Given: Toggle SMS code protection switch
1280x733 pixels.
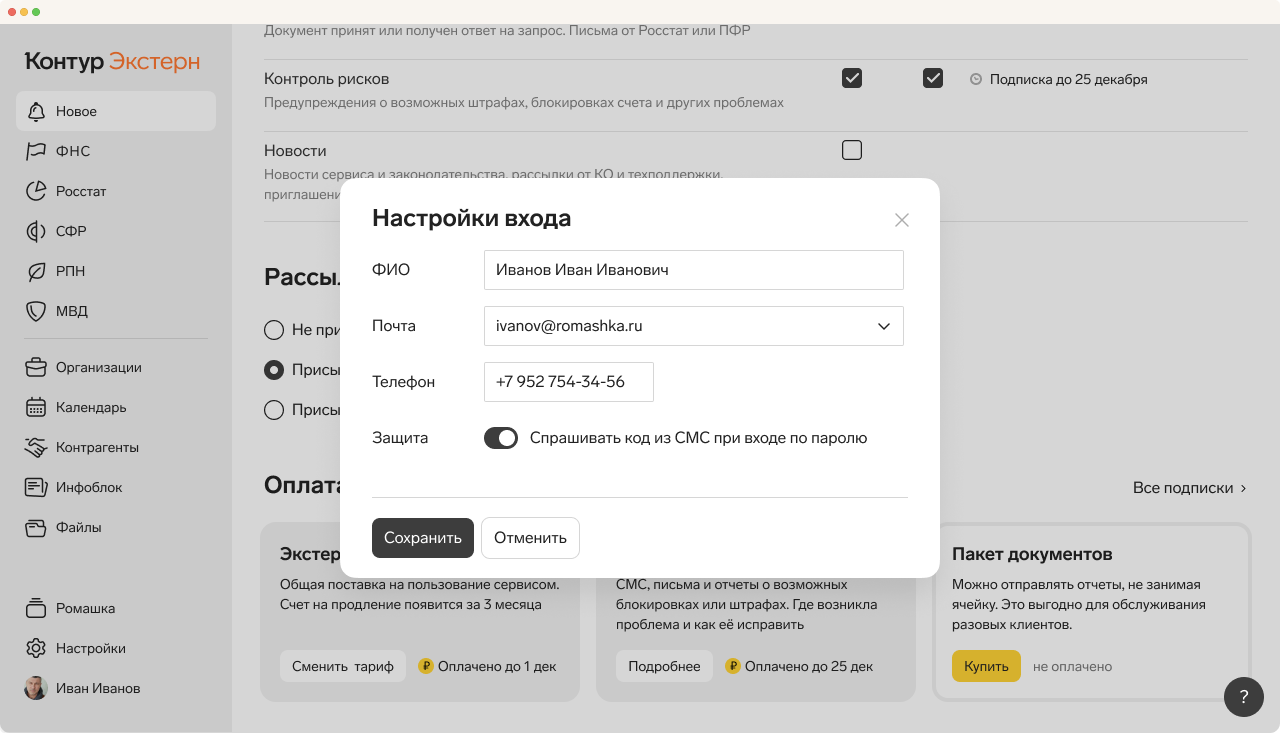Looking at the screenshot, I should coord(501,438).
